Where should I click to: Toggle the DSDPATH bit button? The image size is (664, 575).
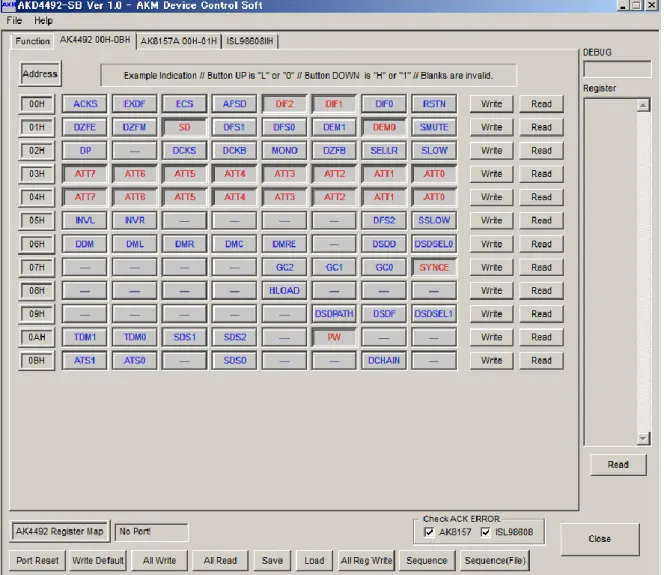click(334, 314)
